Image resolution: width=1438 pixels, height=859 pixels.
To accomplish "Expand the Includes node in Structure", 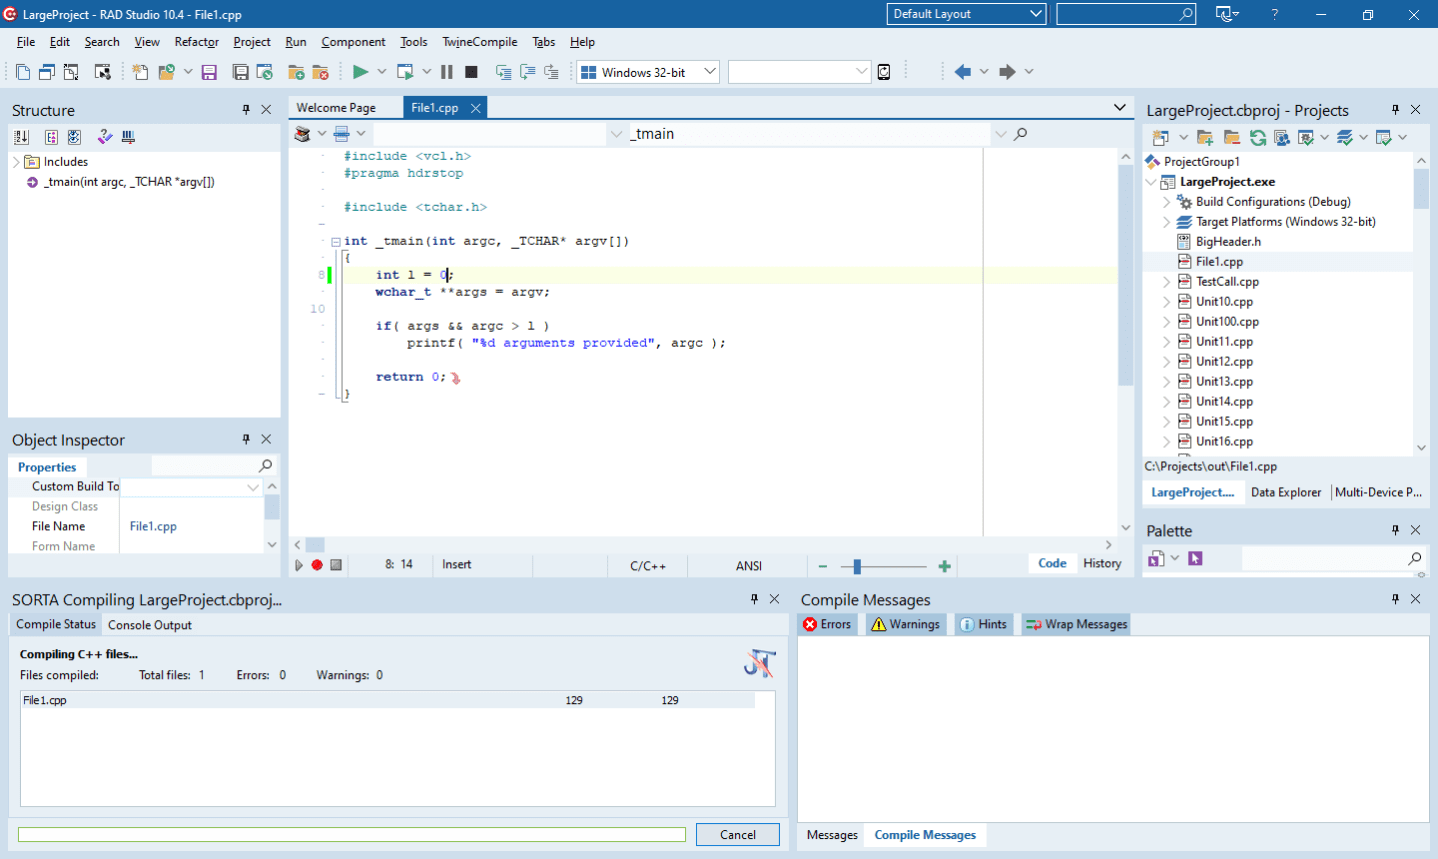I will point(15,162).
